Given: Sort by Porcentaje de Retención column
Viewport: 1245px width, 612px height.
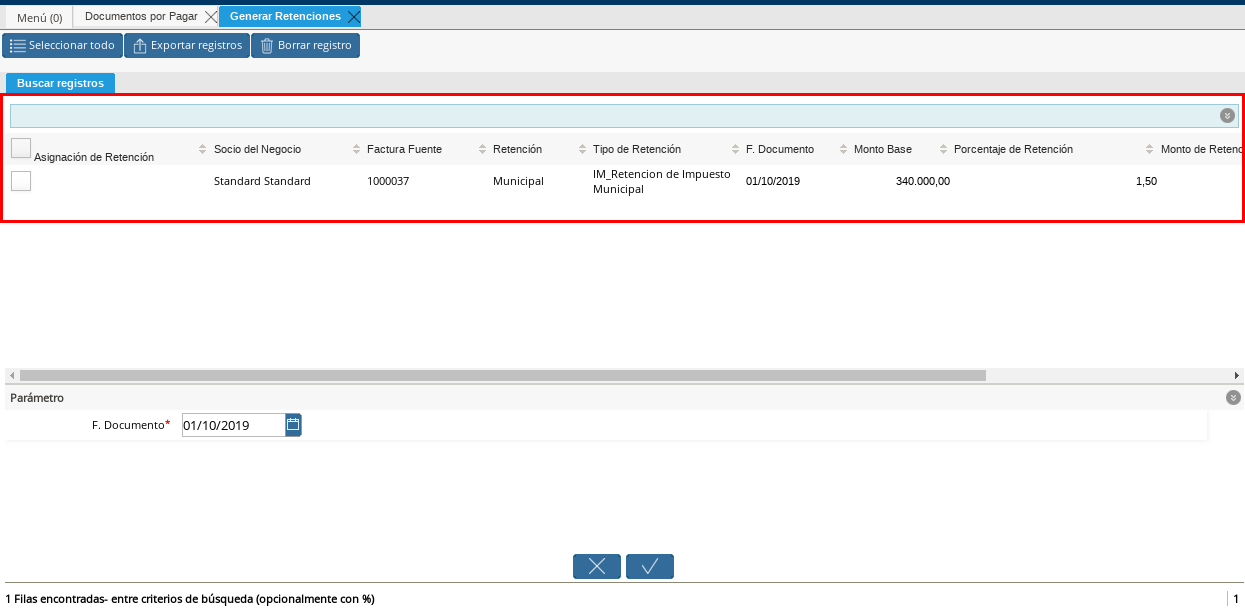Looking at the screenshot, I should point(1013,149).
